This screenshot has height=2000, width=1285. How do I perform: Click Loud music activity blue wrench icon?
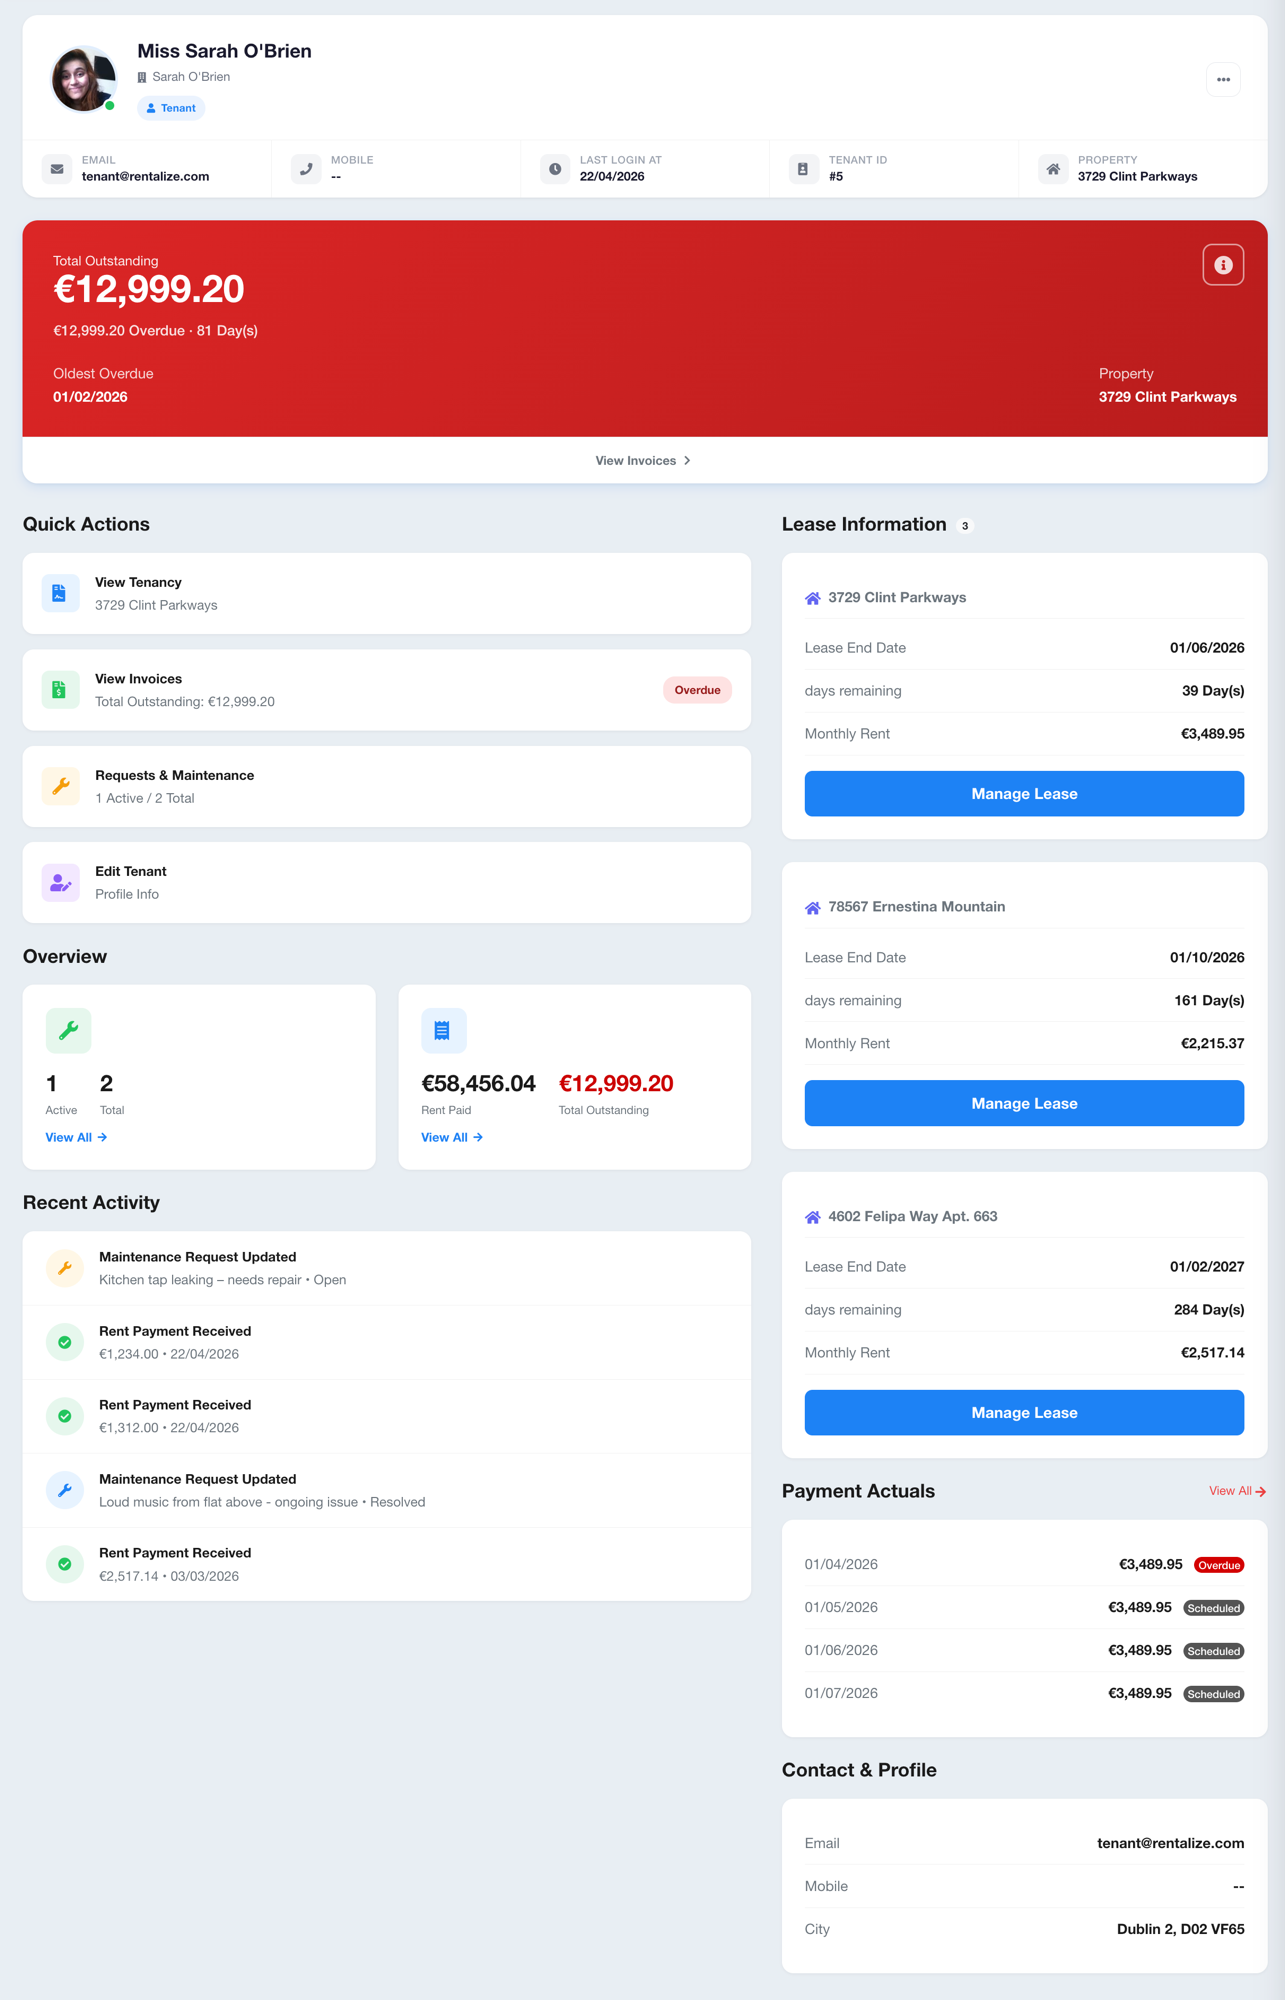pyautogui.click(x=65, y=1490)
